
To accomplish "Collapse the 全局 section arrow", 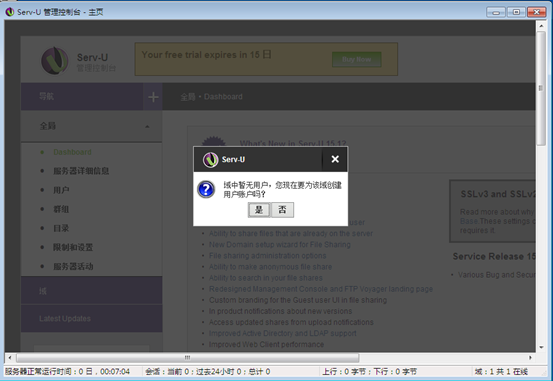I will (x=147, y=126).
